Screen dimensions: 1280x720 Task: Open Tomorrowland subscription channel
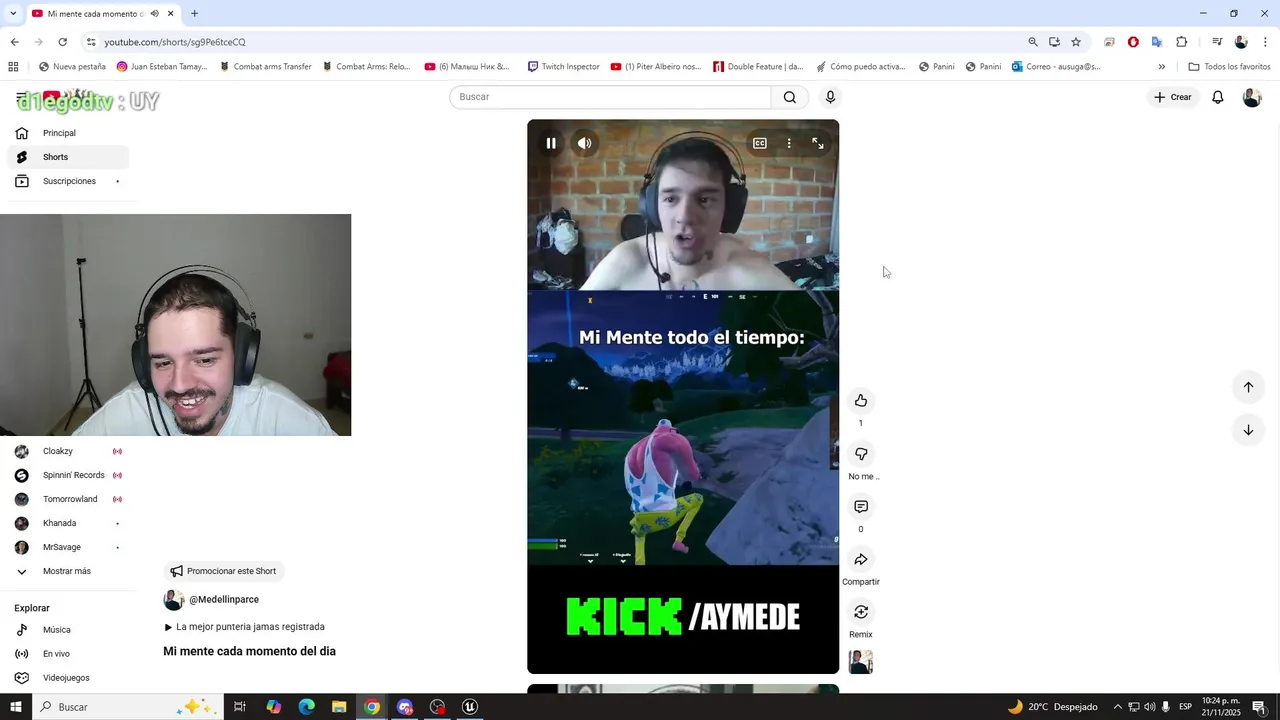[x=68, y=499]
